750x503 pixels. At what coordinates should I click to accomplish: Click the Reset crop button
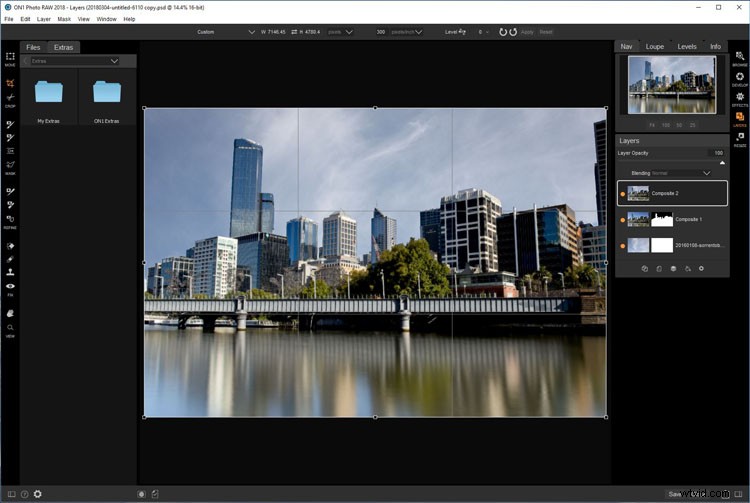click(546, 32)
